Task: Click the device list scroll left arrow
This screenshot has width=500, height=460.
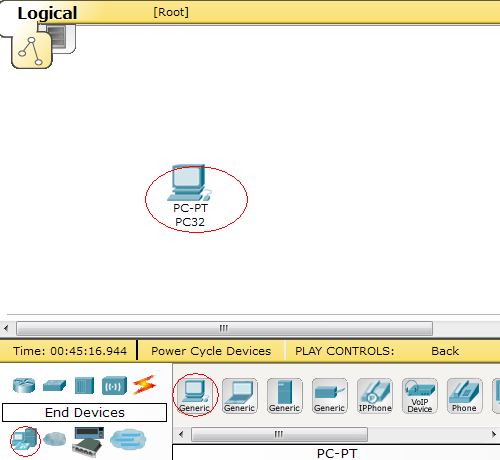Action: (181, 434)
